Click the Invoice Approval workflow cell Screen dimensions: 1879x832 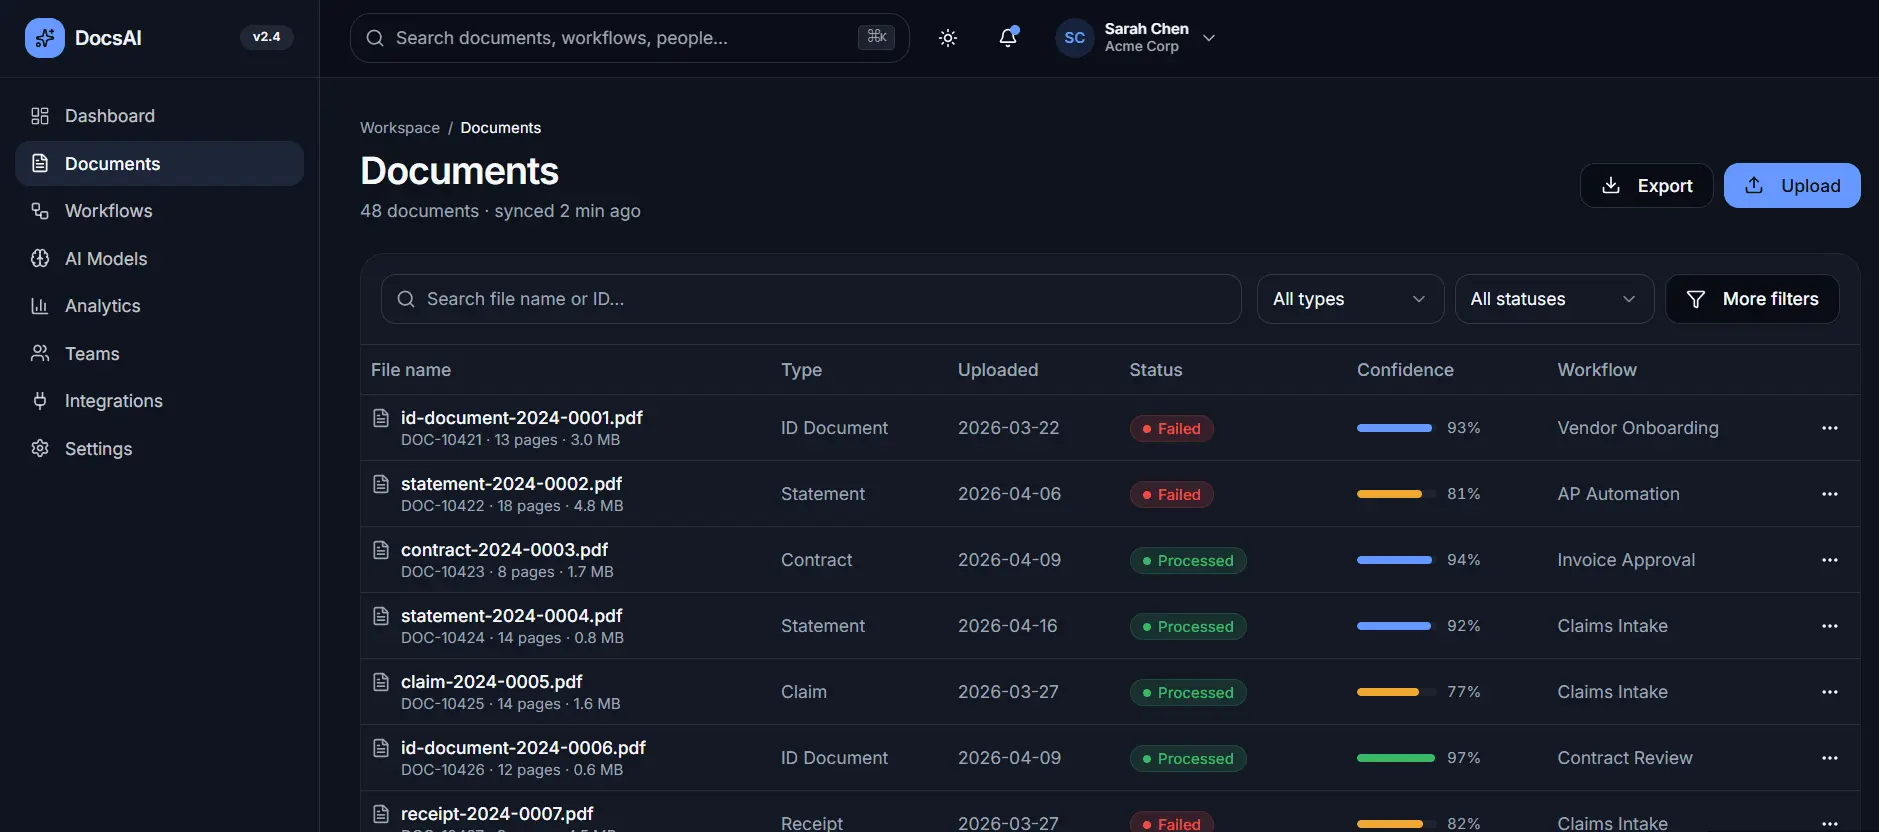pyautogui.click(x=1626, y=560)
